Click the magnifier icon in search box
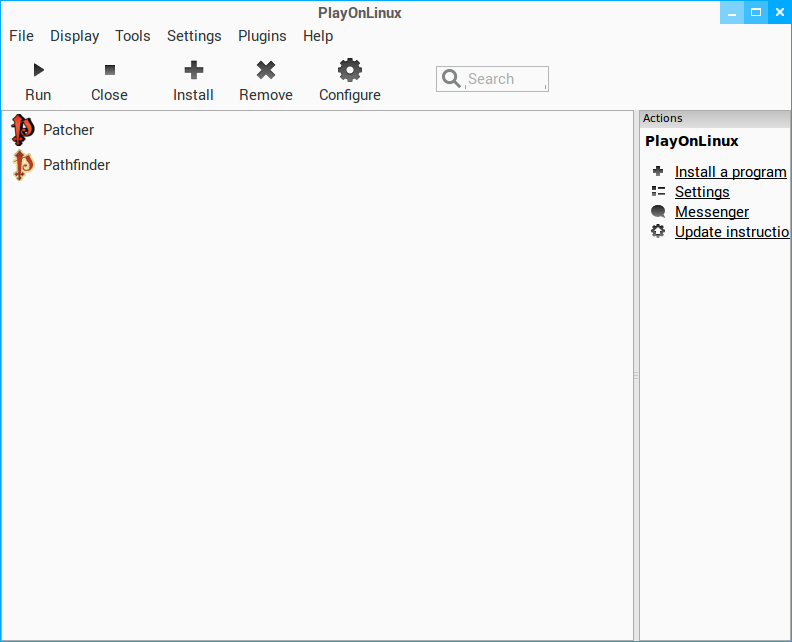Viewport: 792px width, 642px height. pos(451,78)
